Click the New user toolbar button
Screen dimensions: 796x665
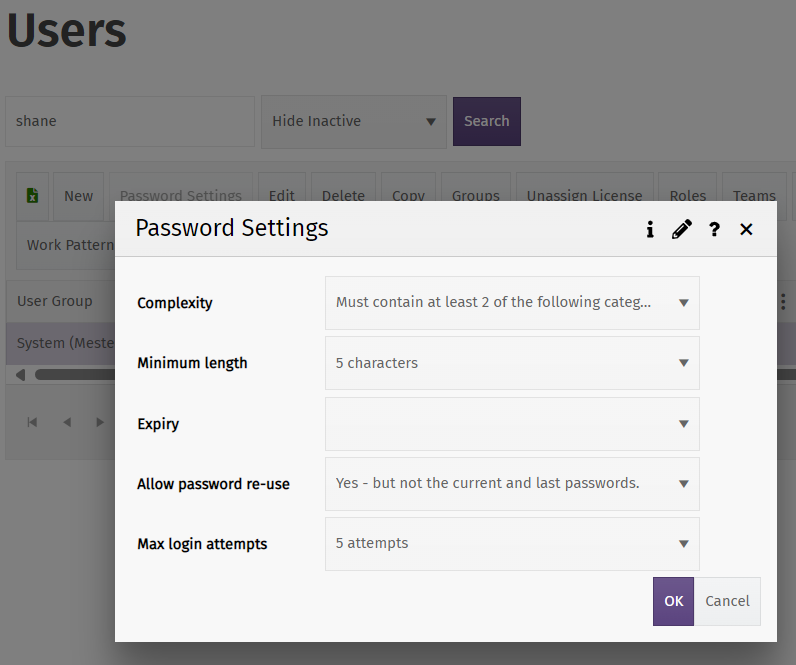click(x=78, y=196)
